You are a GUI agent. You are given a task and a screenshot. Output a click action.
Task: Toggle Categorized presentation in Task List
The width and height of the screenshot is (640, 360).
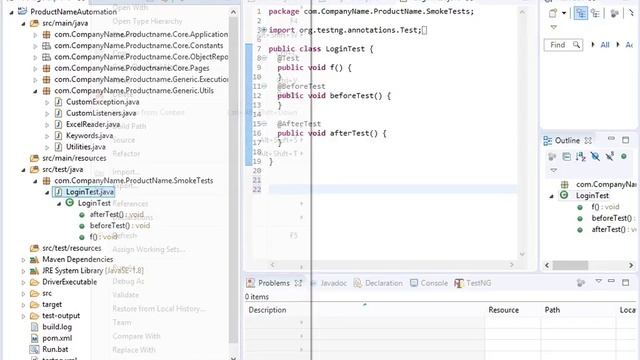[580, 13]
